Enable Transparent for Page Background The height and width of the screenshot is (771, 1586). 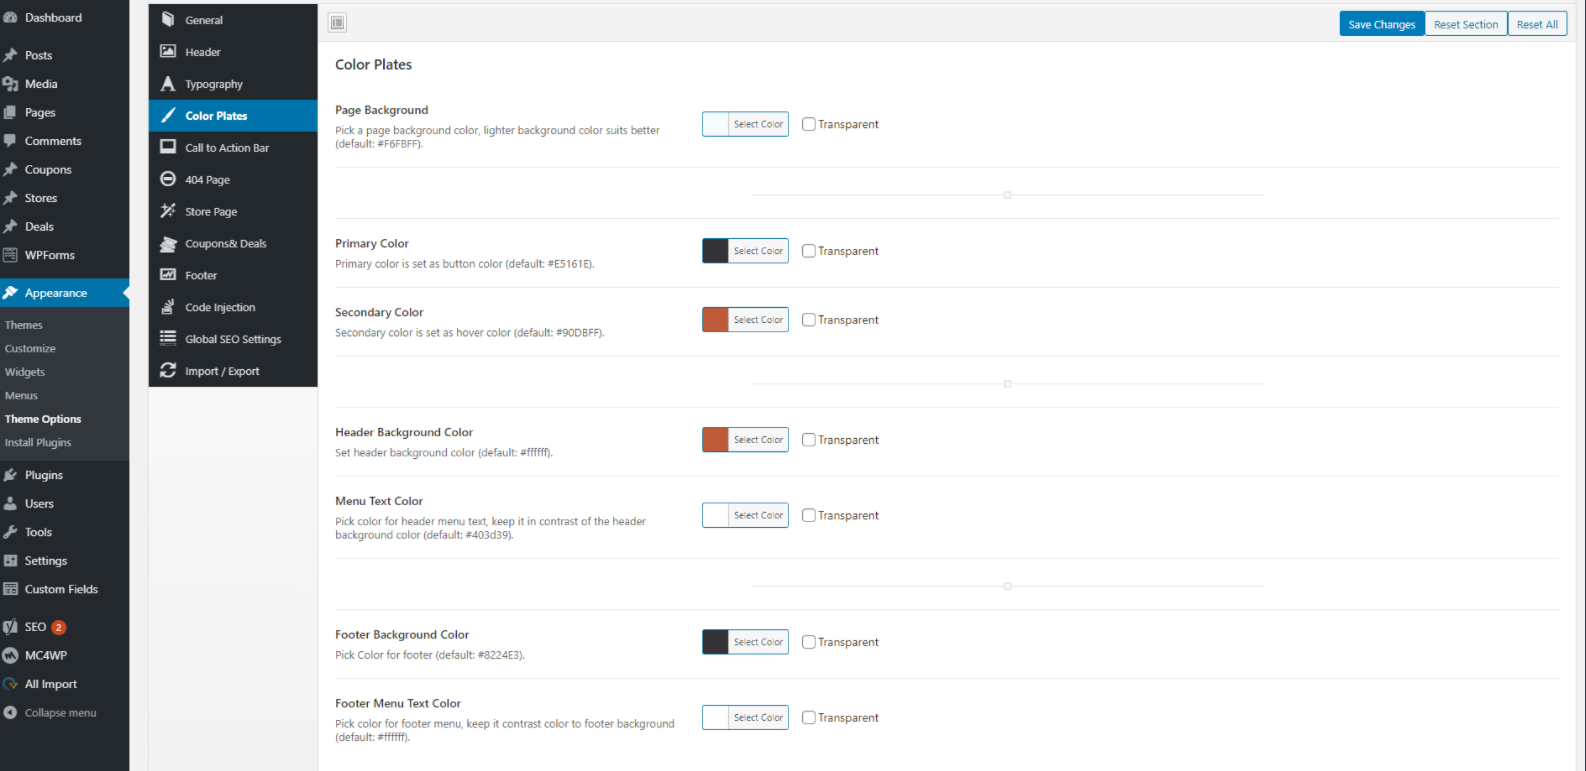click(x=809, y=125)
